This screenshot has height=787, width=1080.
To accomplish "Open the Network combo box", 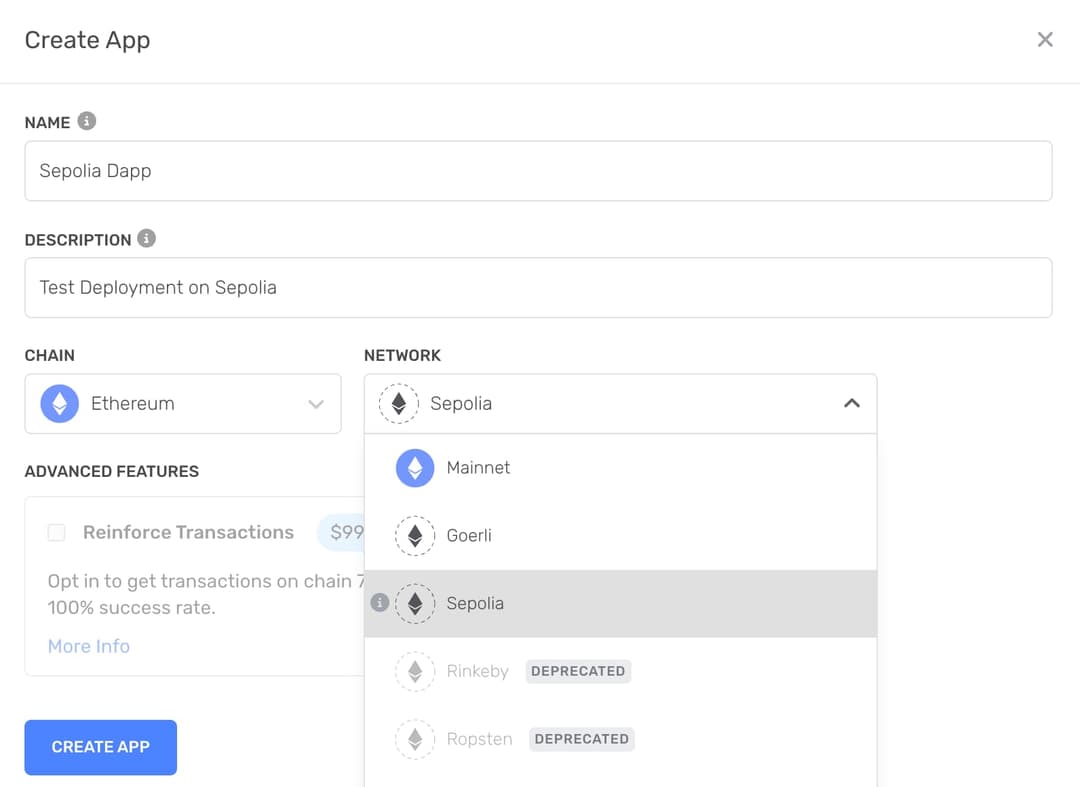I will [x=620, y=403].
